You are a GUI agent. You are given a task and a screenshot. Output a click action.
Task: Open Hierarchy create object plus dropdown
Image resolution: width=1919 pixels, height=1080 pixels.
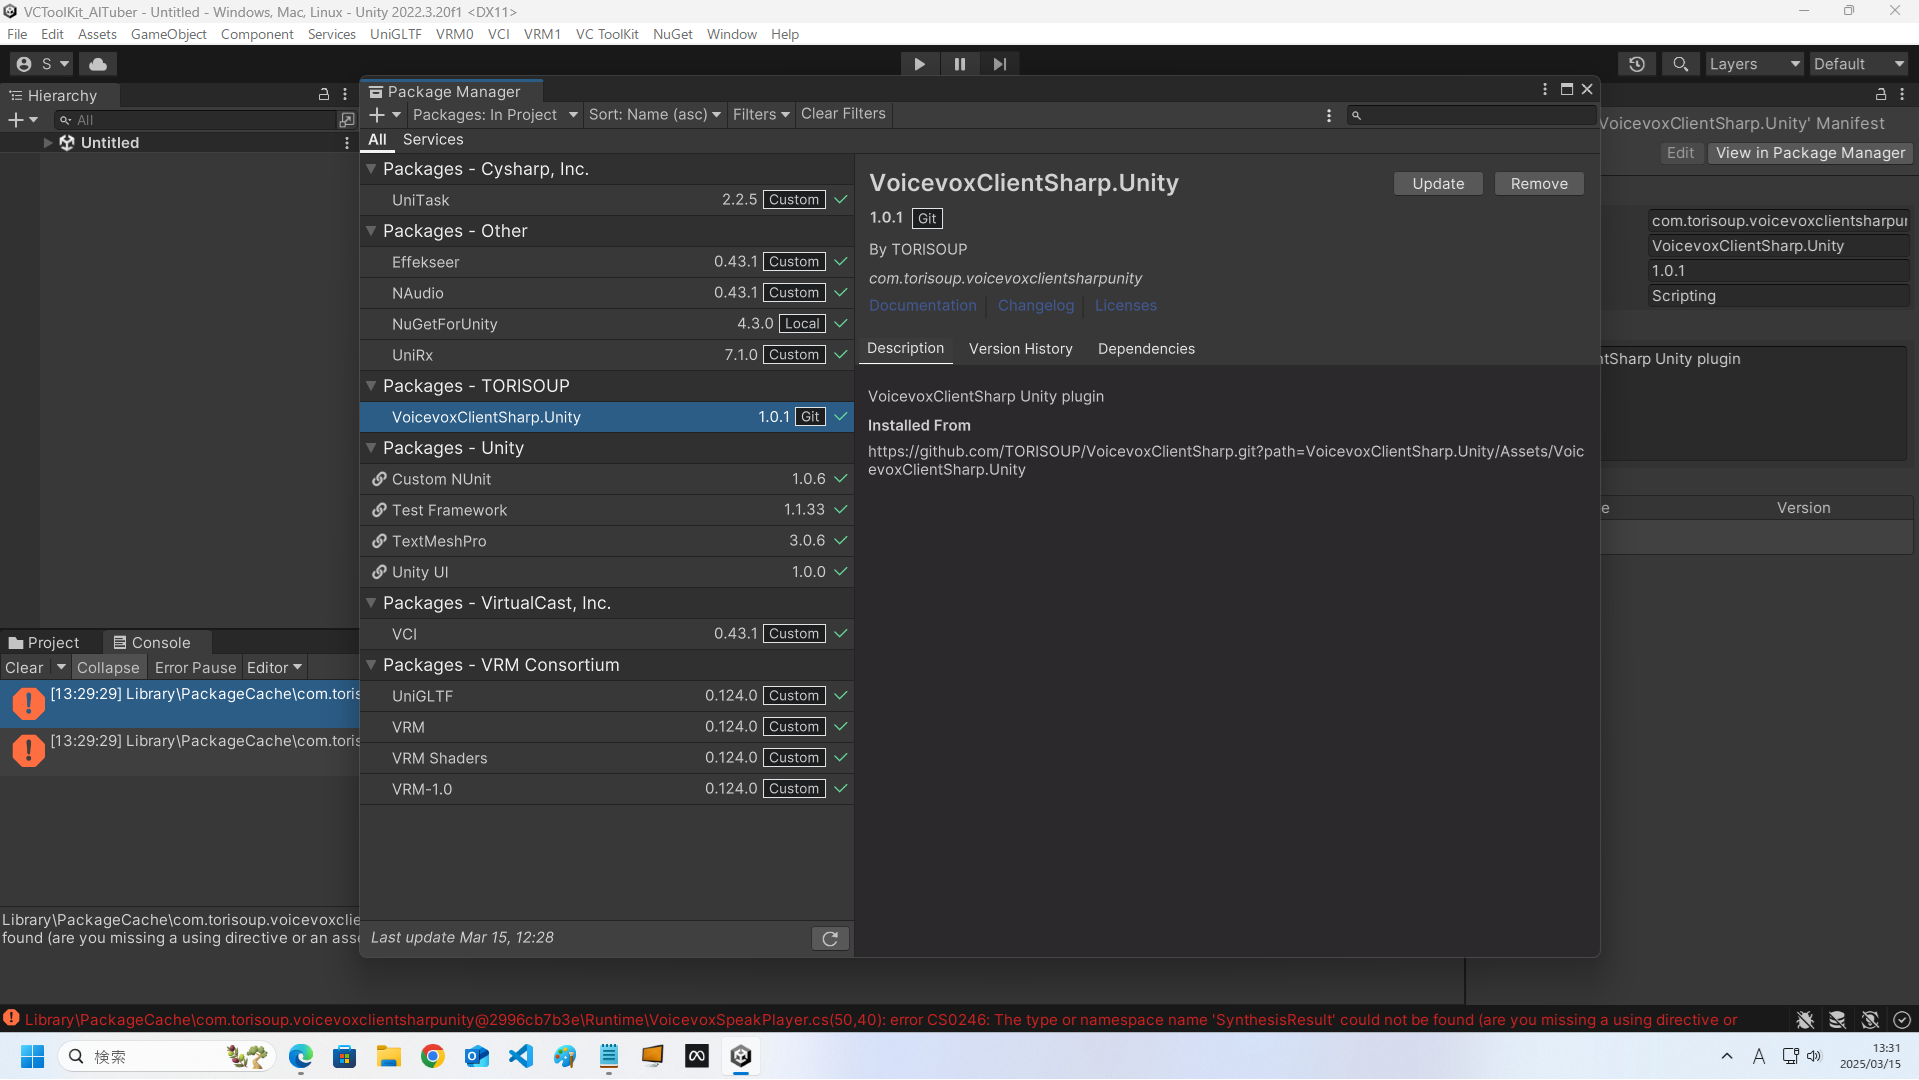coord(23,120)
